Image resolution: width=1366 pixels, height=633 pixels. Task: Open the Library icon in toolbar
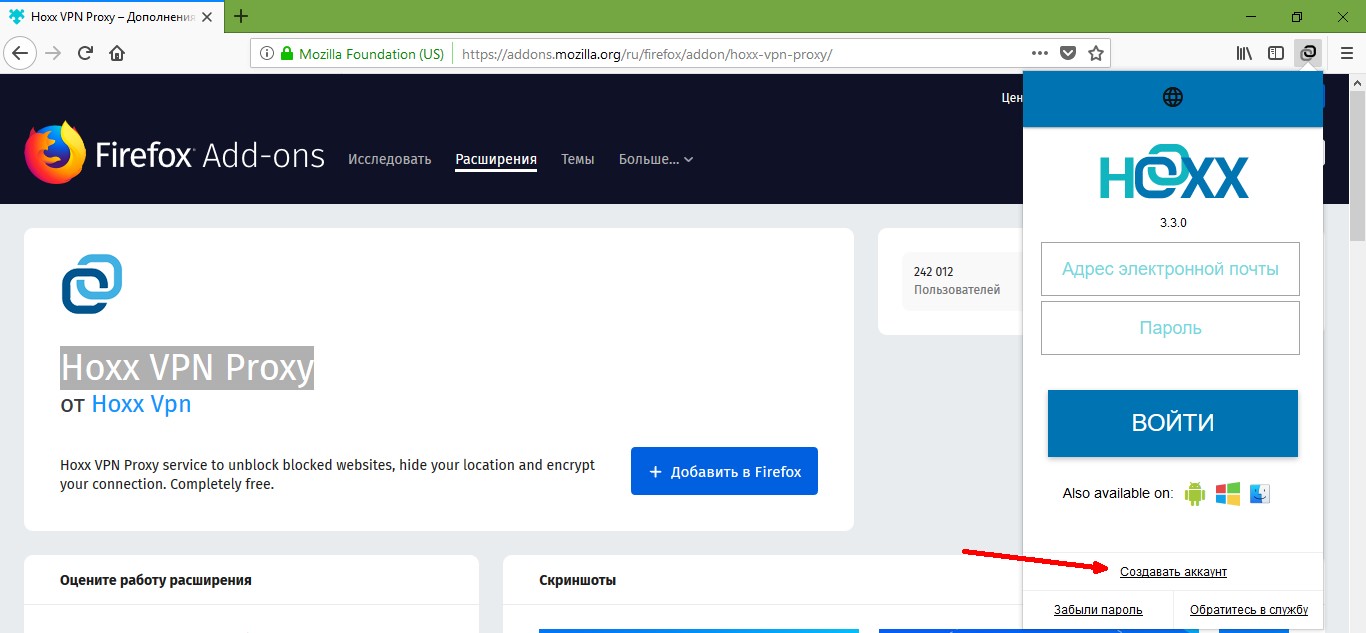coord(1244,53)
